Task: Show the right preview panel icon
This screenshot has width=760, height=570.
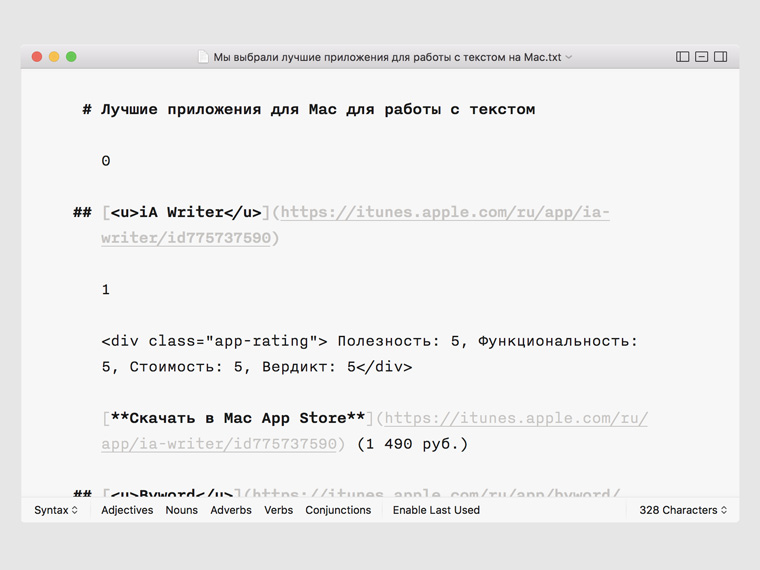Action: [721, 57]
